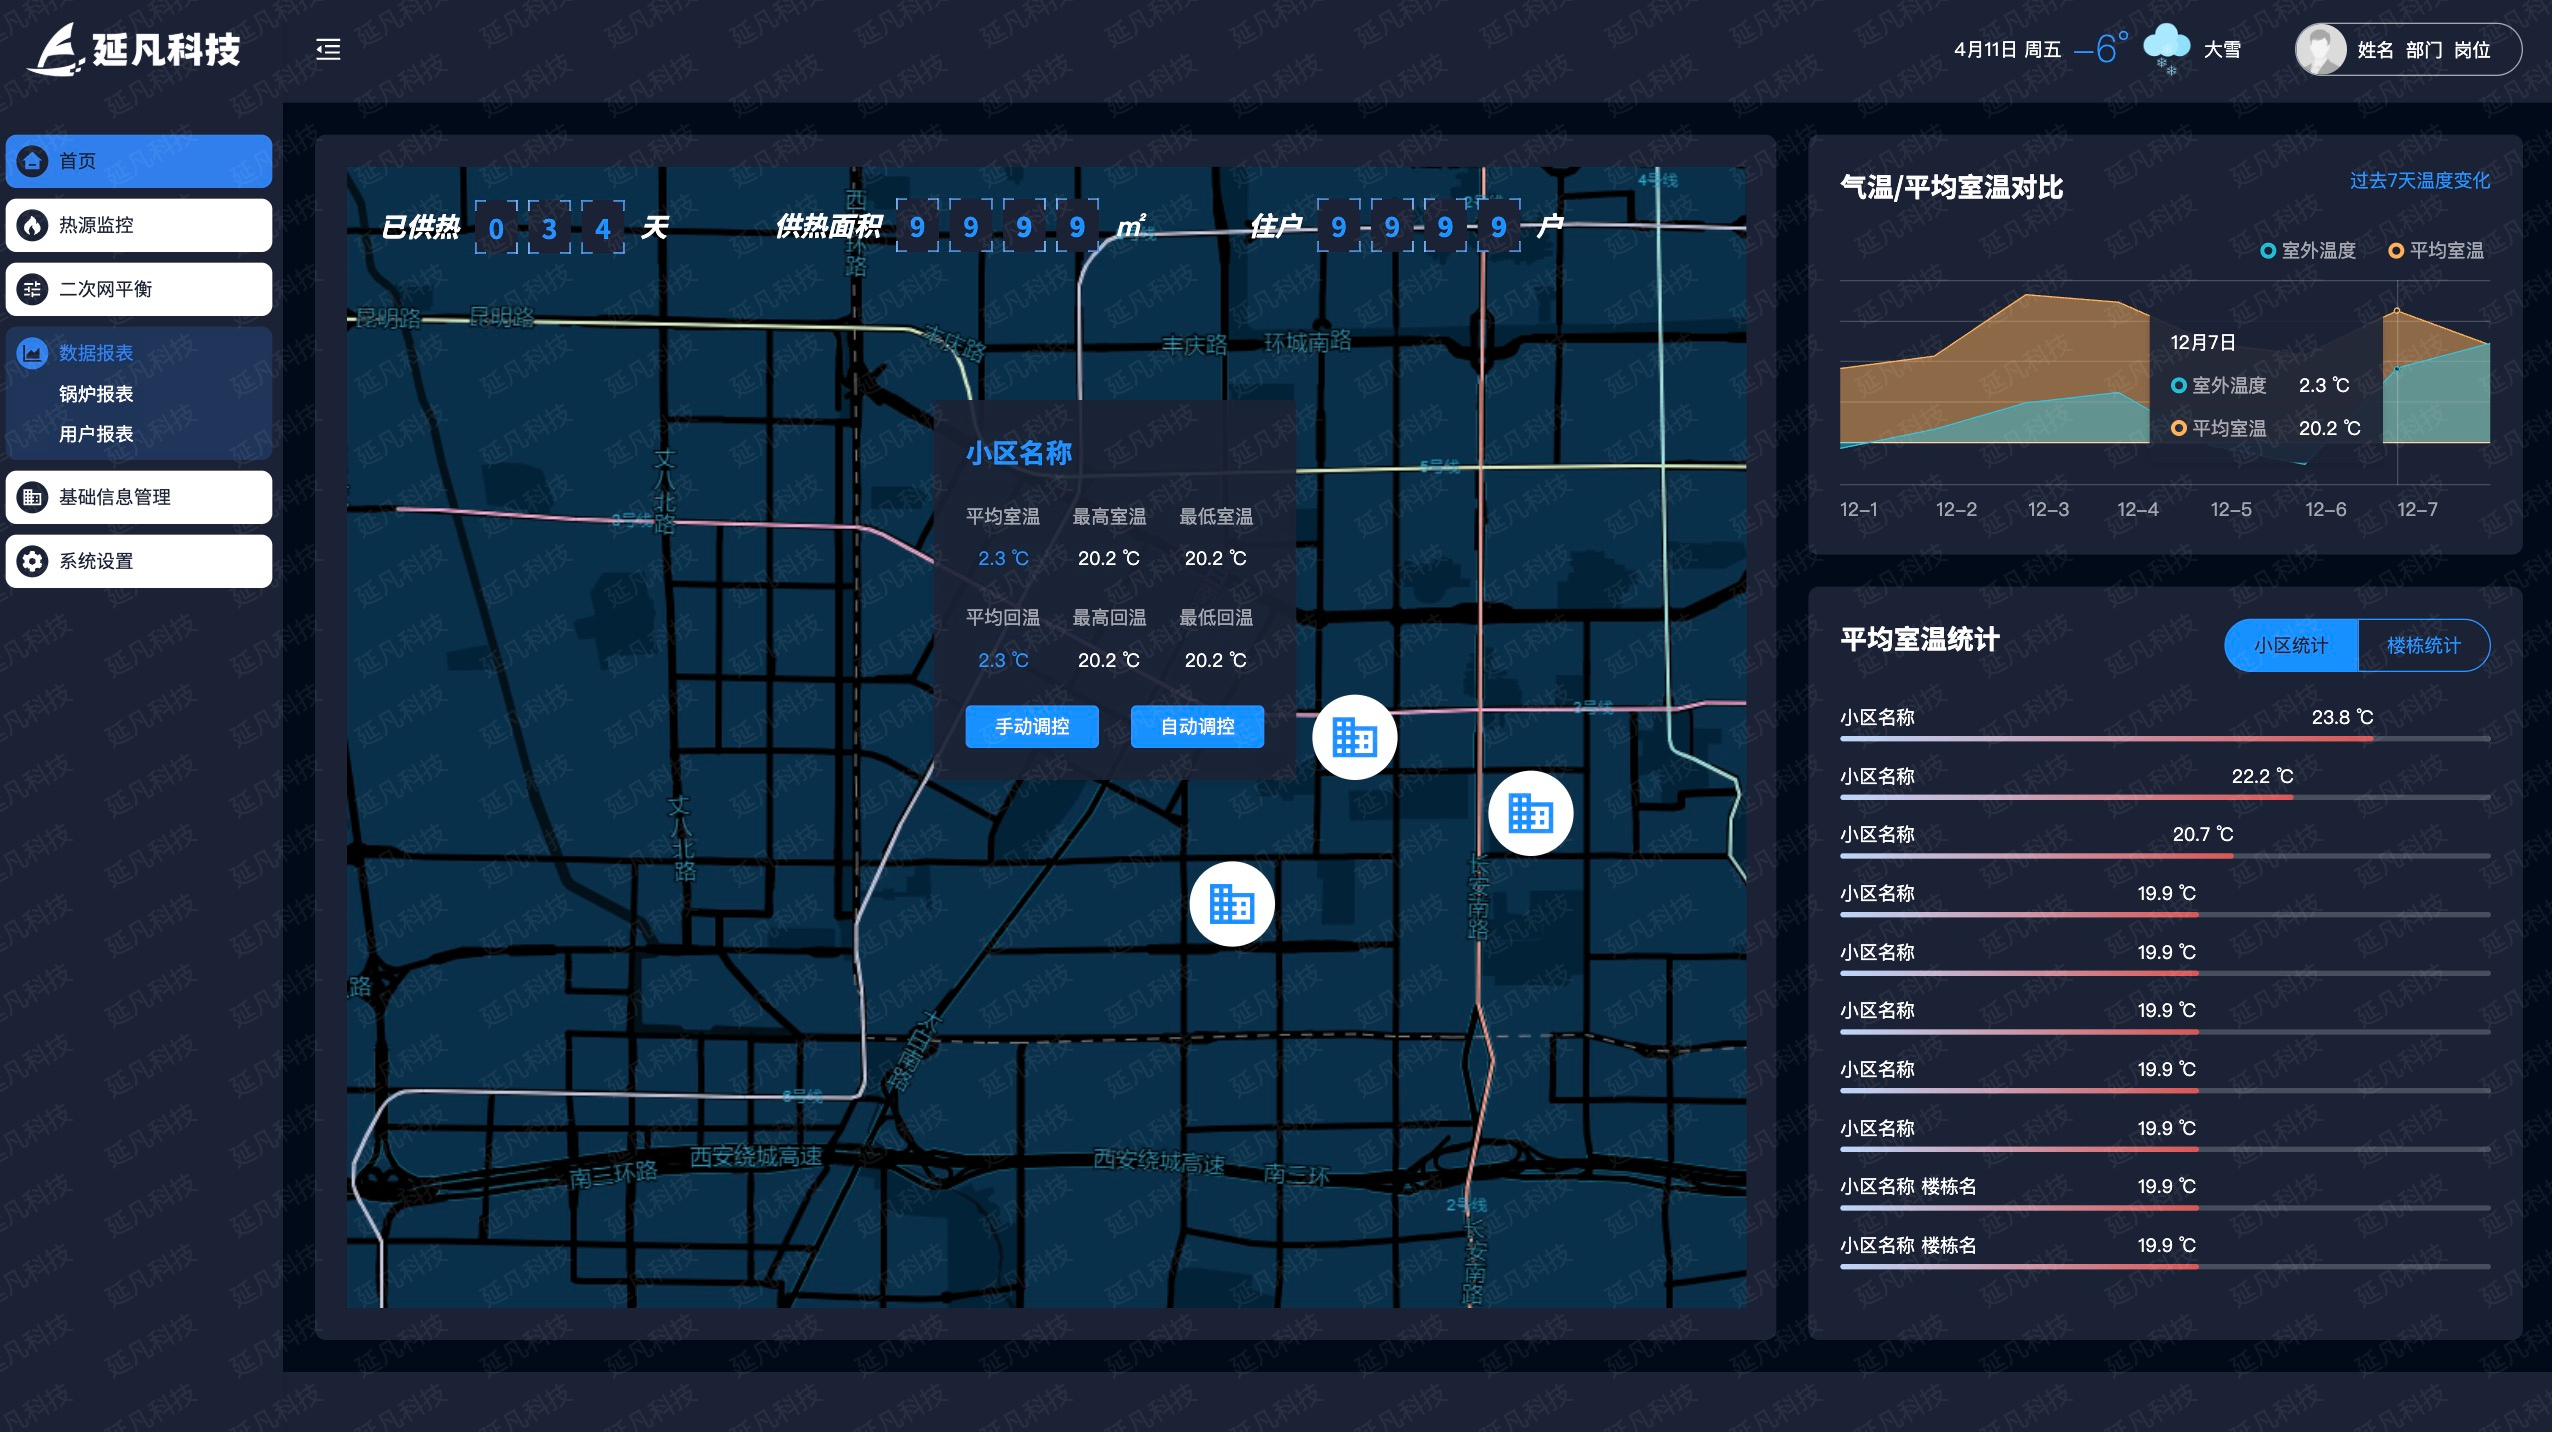The height and width of the screenshot is (1432, 2552).
Task: Switch statistics to 楼栋统计
Action: (x=2422, y=646)
